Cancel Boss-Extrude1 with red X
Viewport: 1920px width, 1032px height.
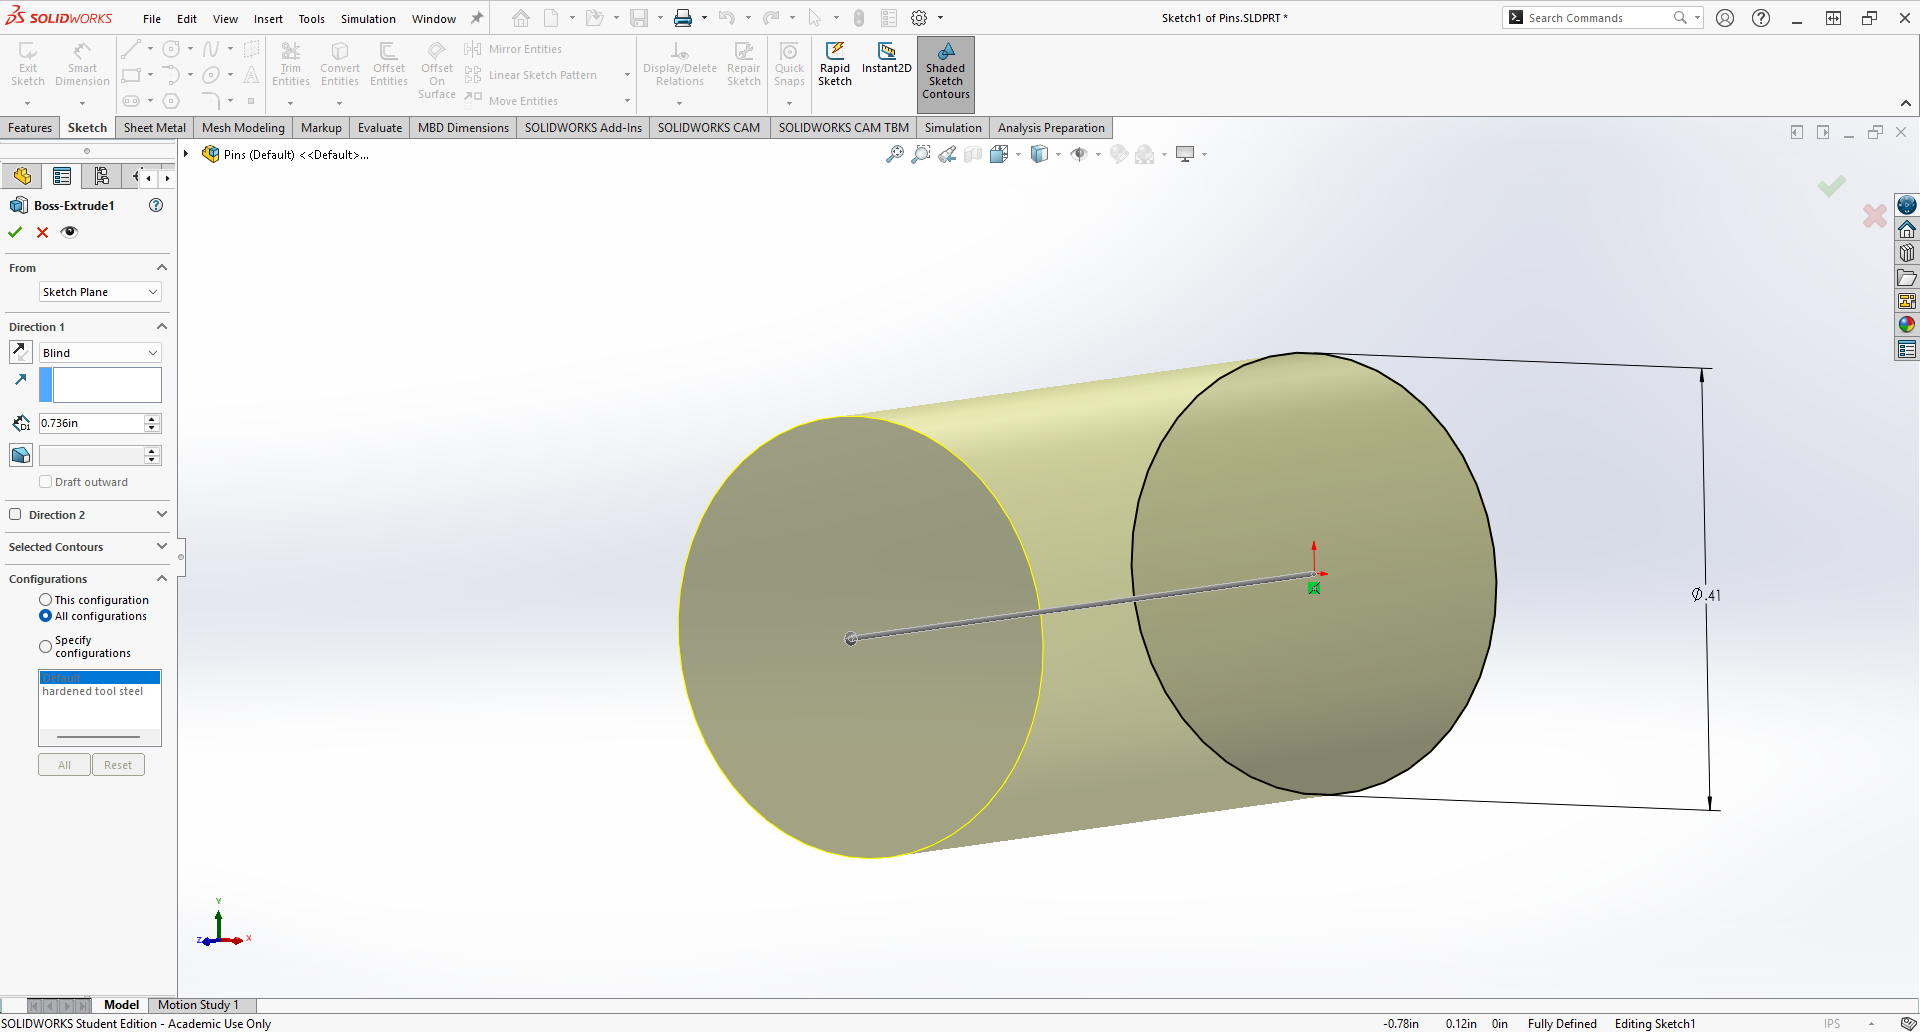pos(42,232)
